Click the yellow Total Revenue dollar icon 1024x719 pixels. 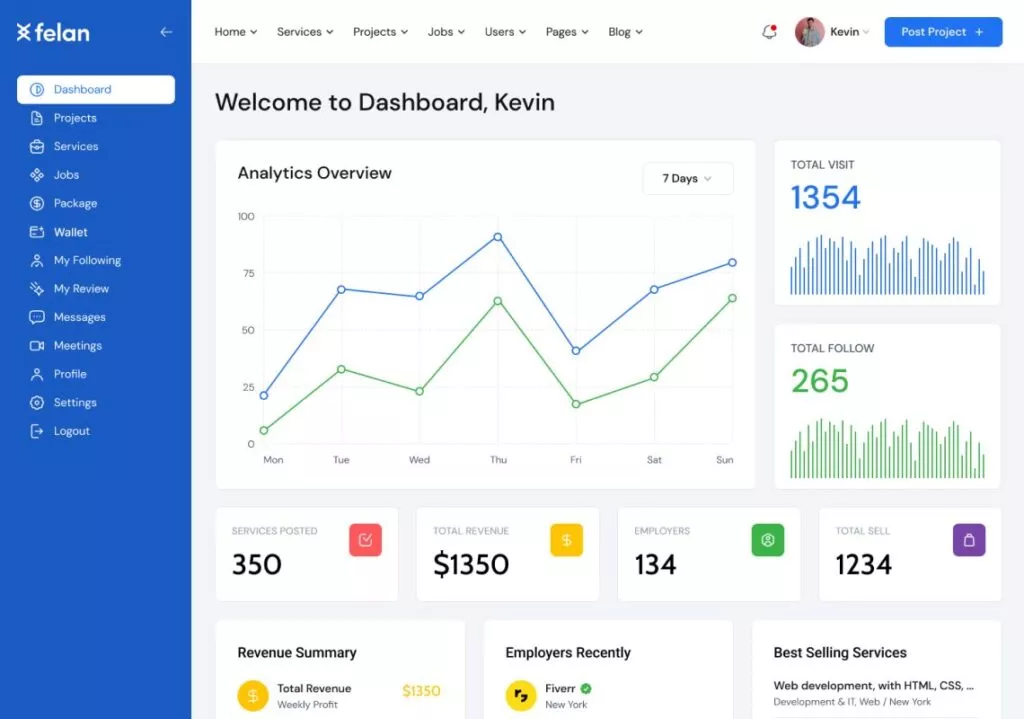coord(566,540)
